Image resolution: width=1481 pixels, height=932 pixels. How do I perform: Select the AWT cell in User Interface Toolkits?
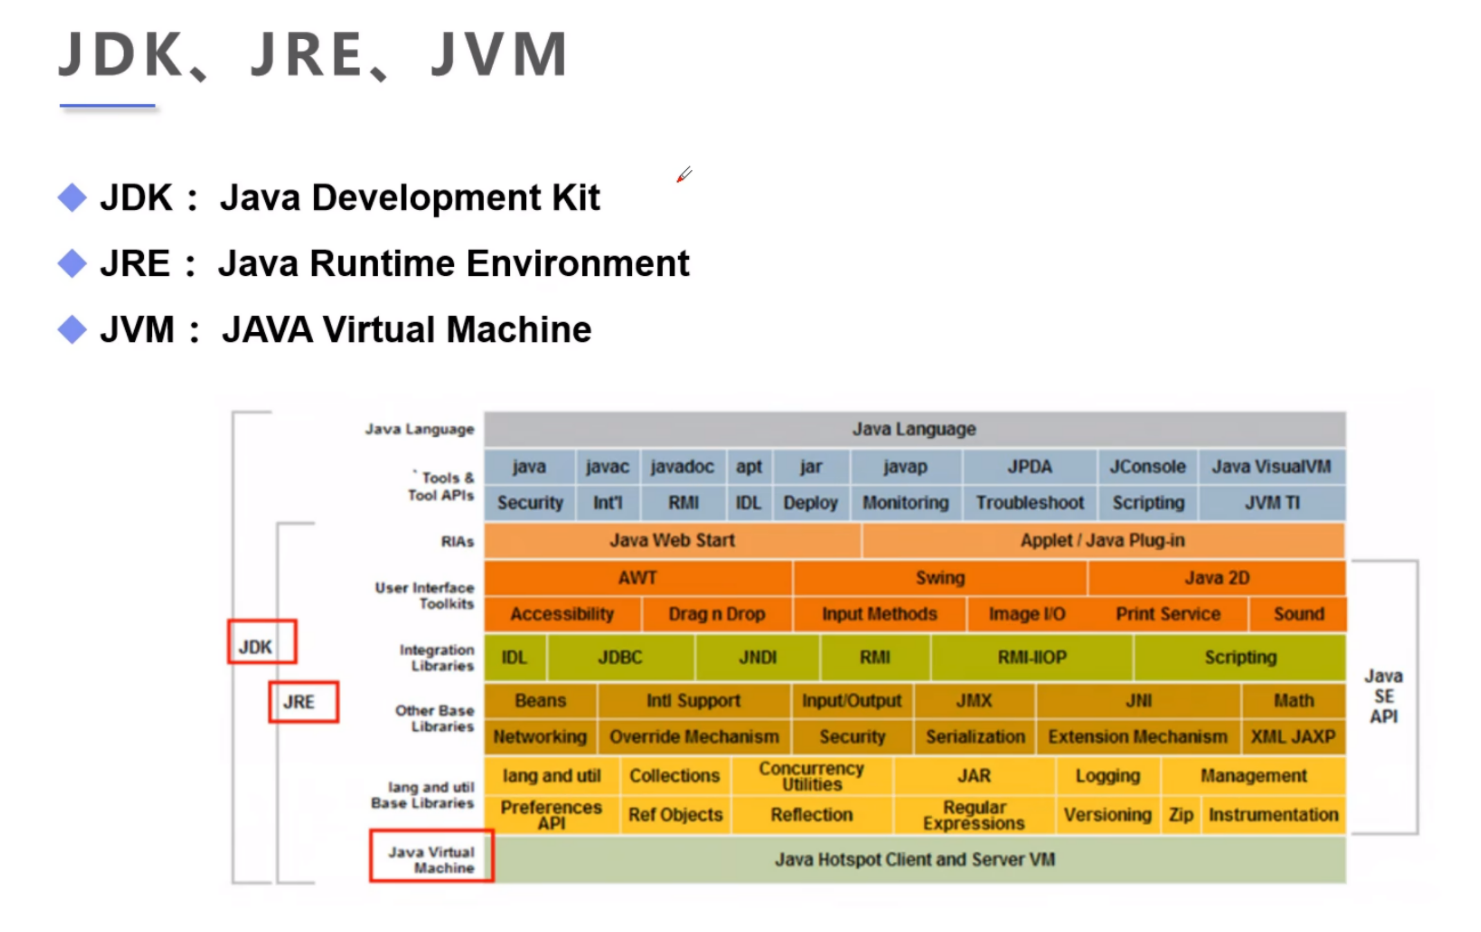coord(637,578)
